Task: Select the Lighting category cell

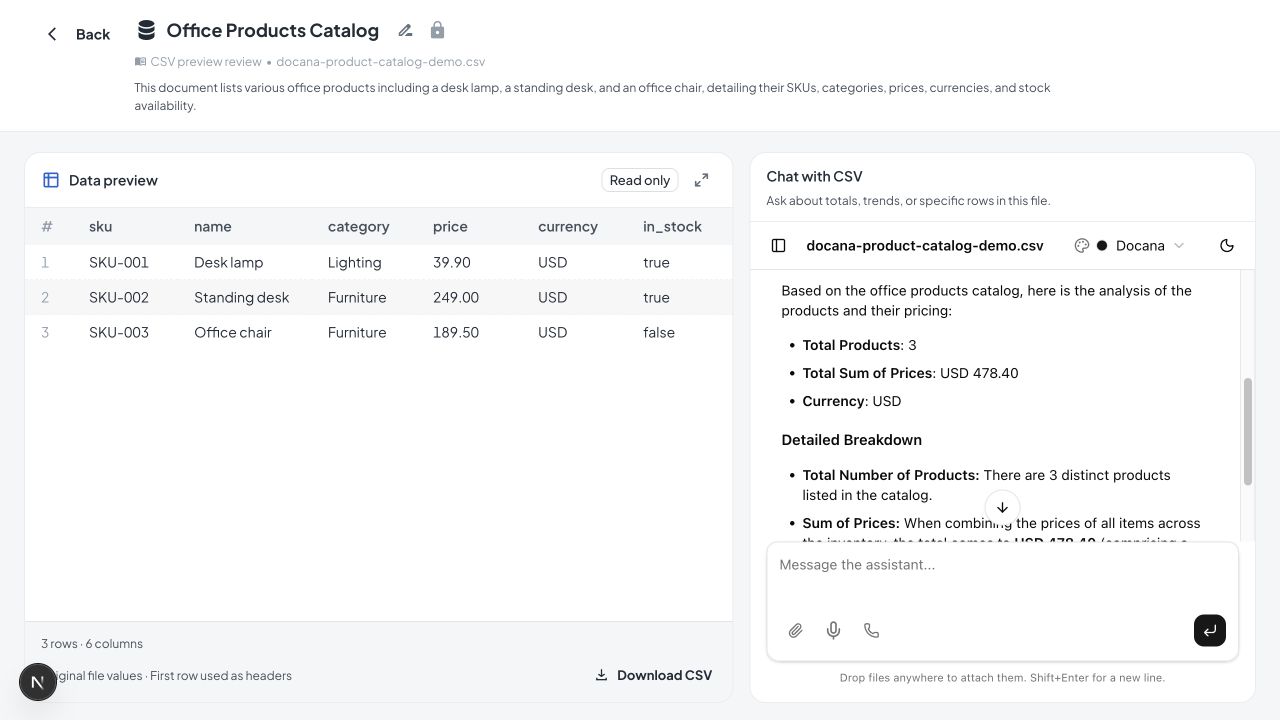Action: (x=354, y=262)
